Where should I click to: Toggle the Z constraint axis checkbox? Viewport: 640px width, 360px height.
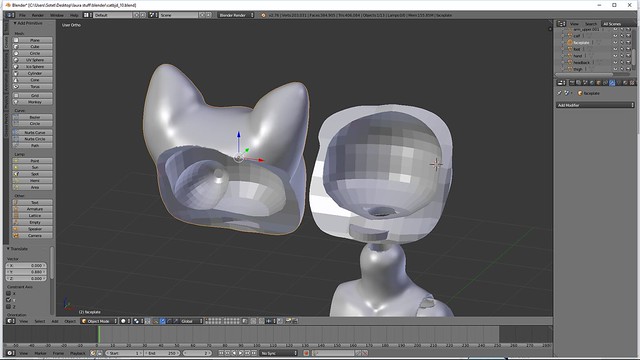point(9,307)
